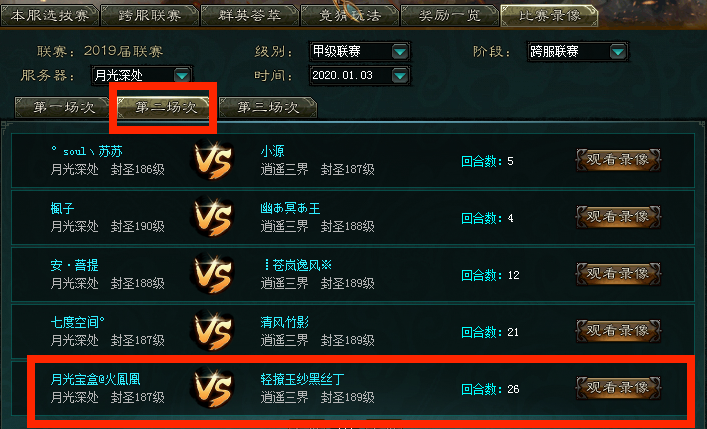Open the 奖励一览 tab
Screen dimensions: 707x429
[x=450, y=15]
